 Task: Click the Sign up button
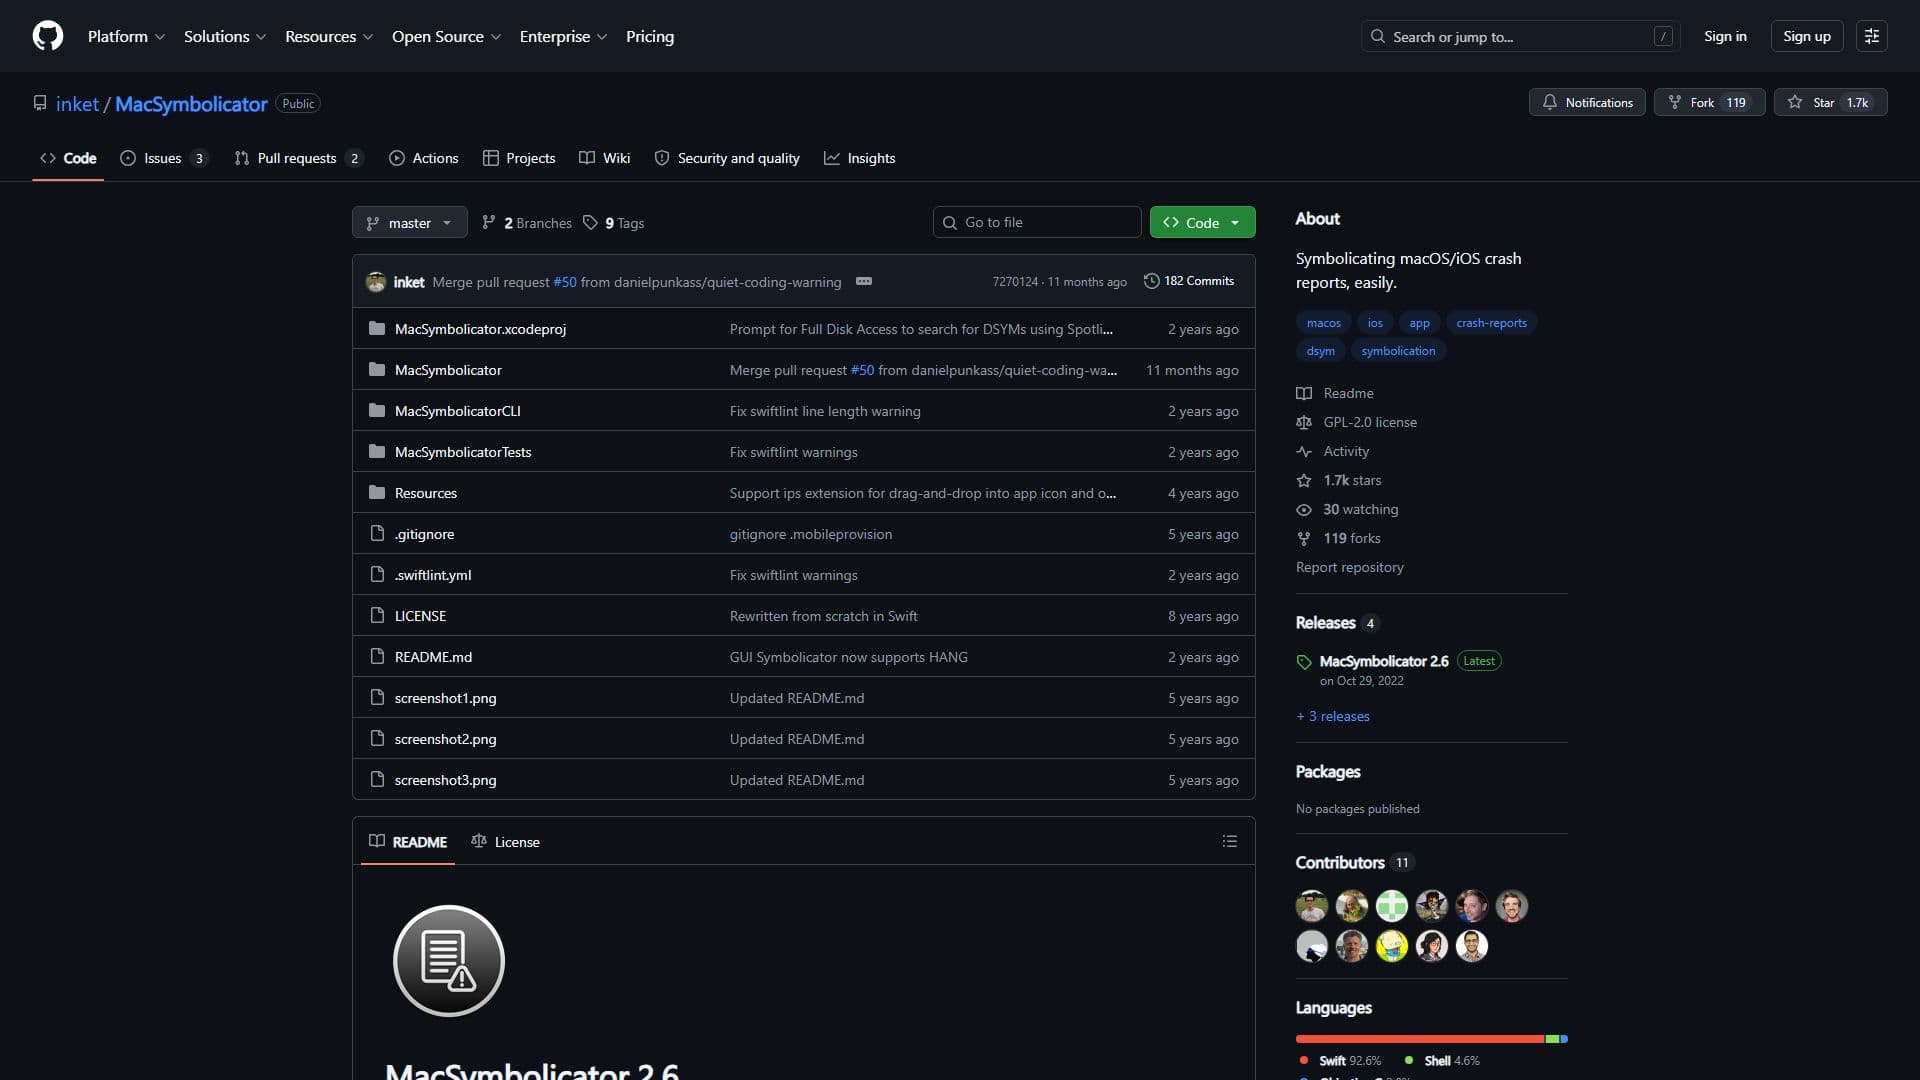(1807, 36)
